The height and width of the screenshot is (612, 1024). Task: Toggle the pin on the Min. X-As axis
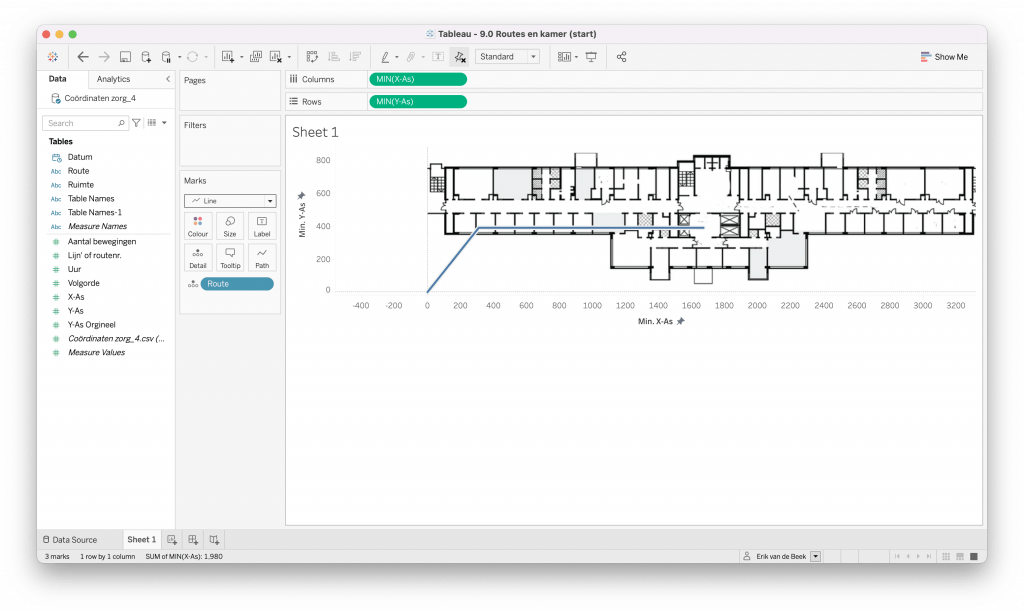(x=681, y=321)
